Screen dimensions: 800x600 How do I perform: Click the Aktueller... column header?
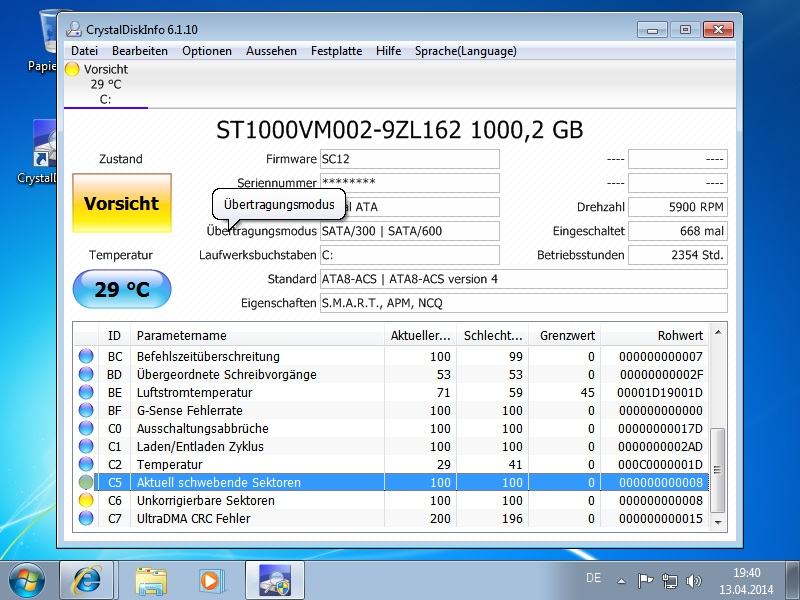[420, 335]
